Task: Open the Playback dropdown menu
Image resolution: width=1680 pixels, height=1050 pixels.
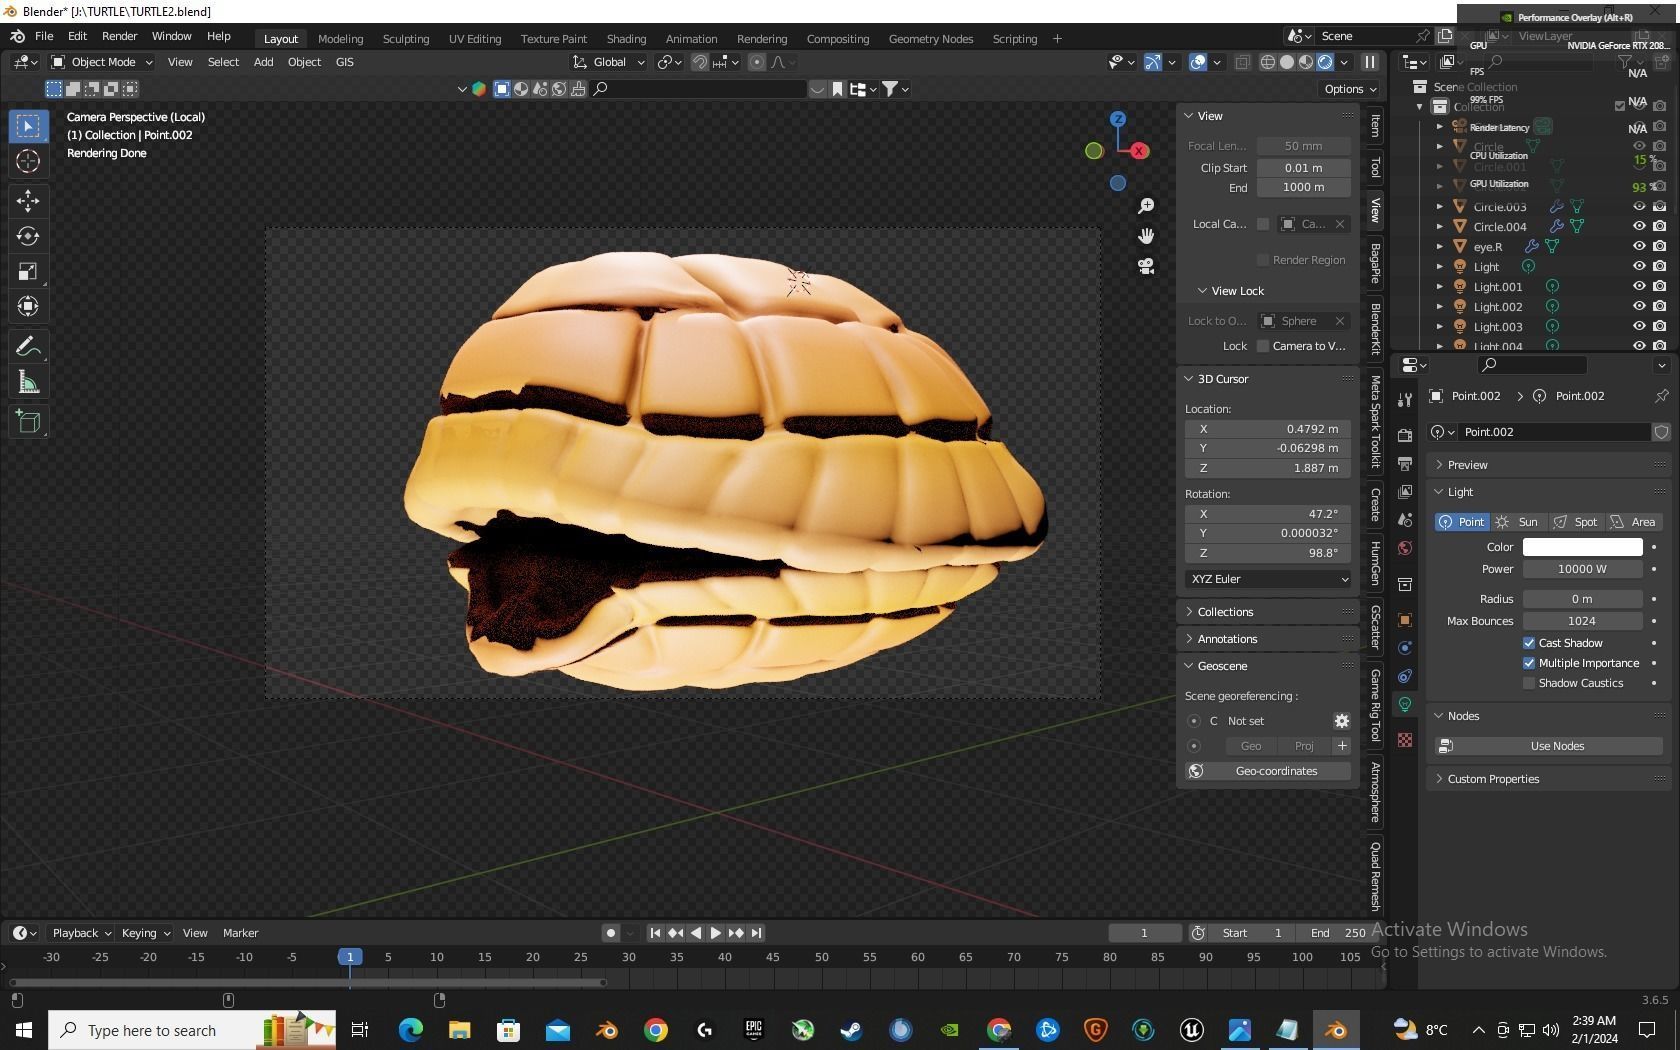Action: (x=81, y=933)
